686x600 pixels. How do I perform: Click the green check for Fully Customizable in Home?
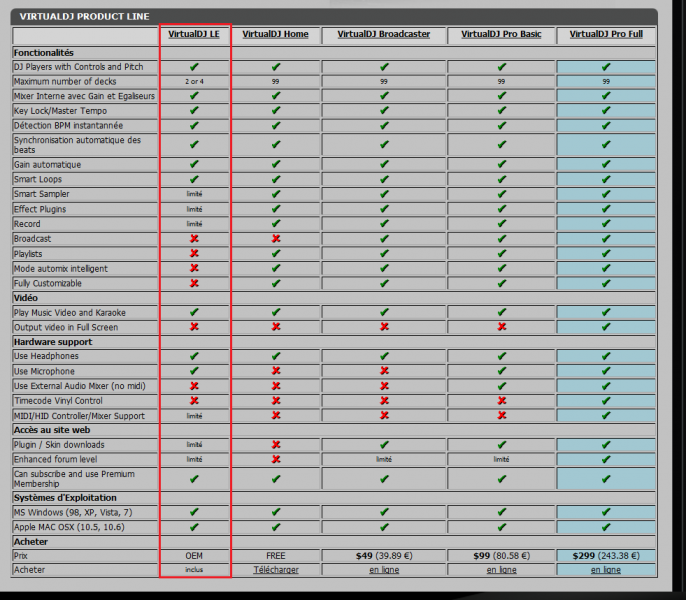pyautogui.click(x=276, y=283)
